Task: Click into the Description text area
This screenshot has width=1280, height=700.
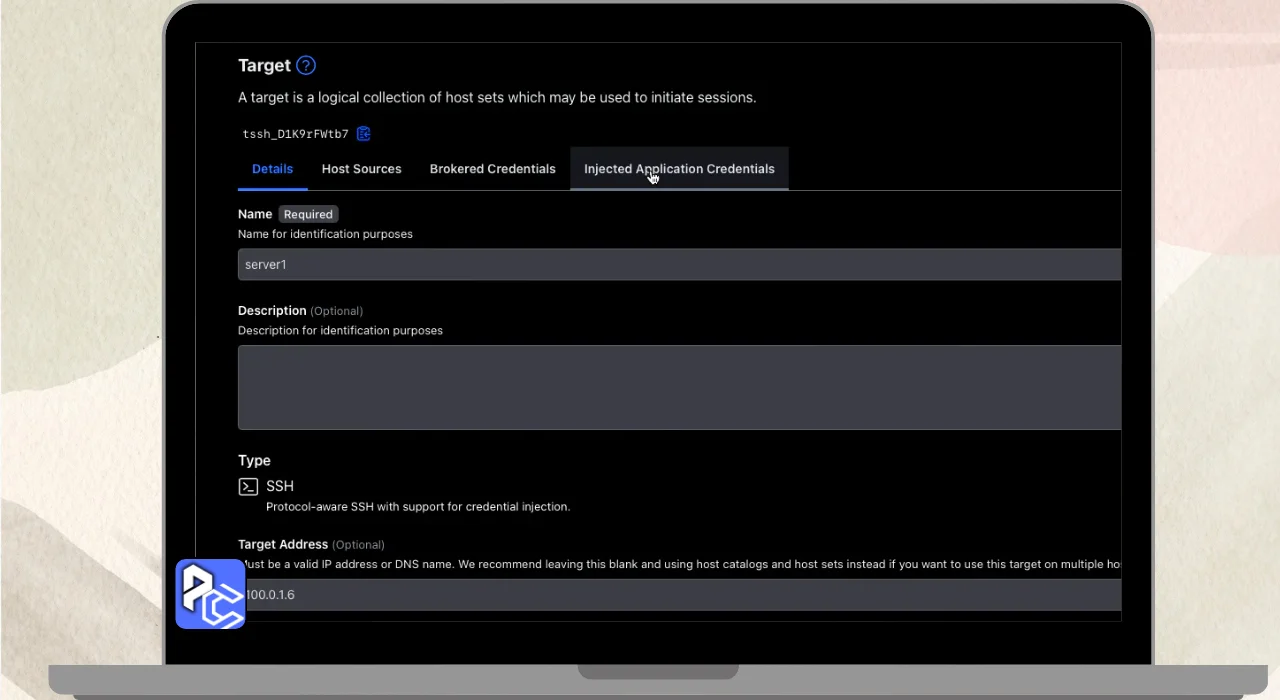Action: coord(679,387)
